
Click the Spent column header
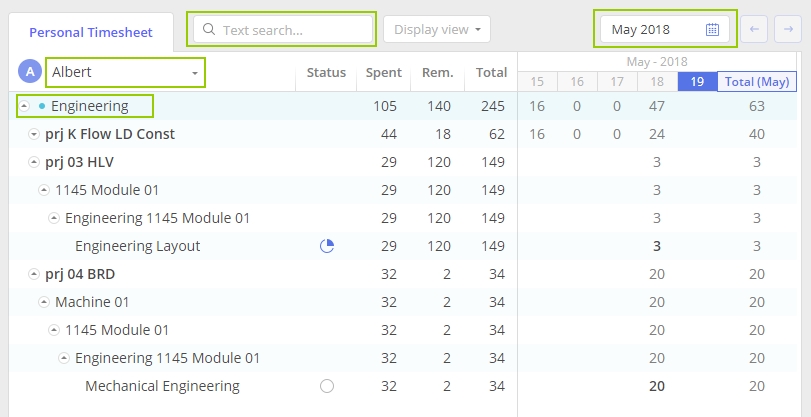pos(384,73)
